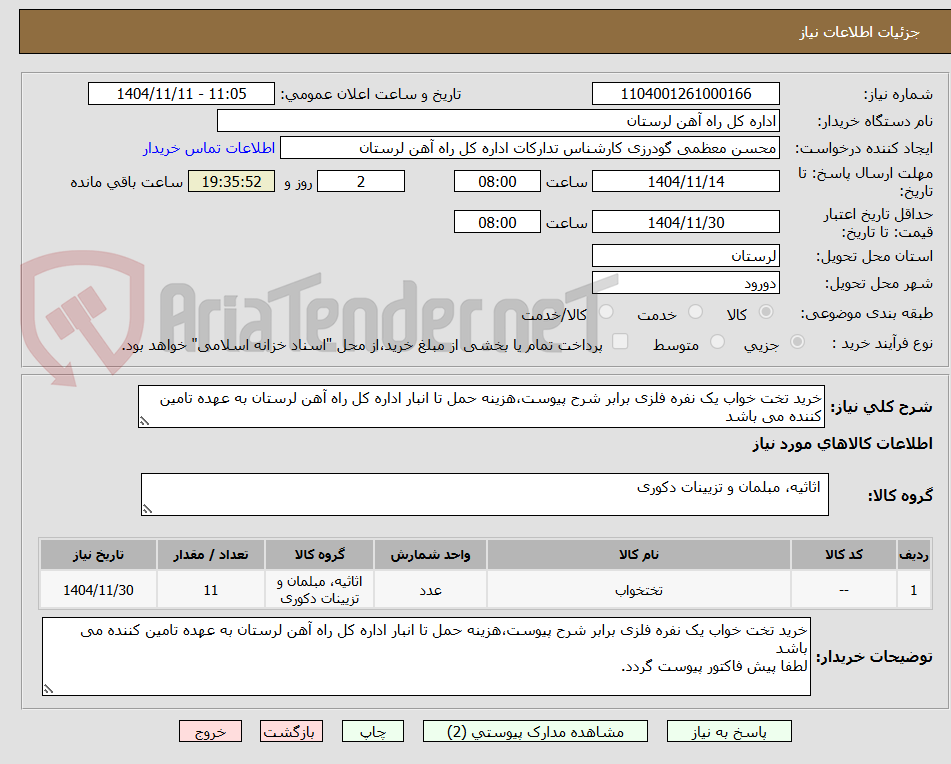Click the تختخواب item name cell
Viewport: 951px width, 764px height.
click(639, 590)
